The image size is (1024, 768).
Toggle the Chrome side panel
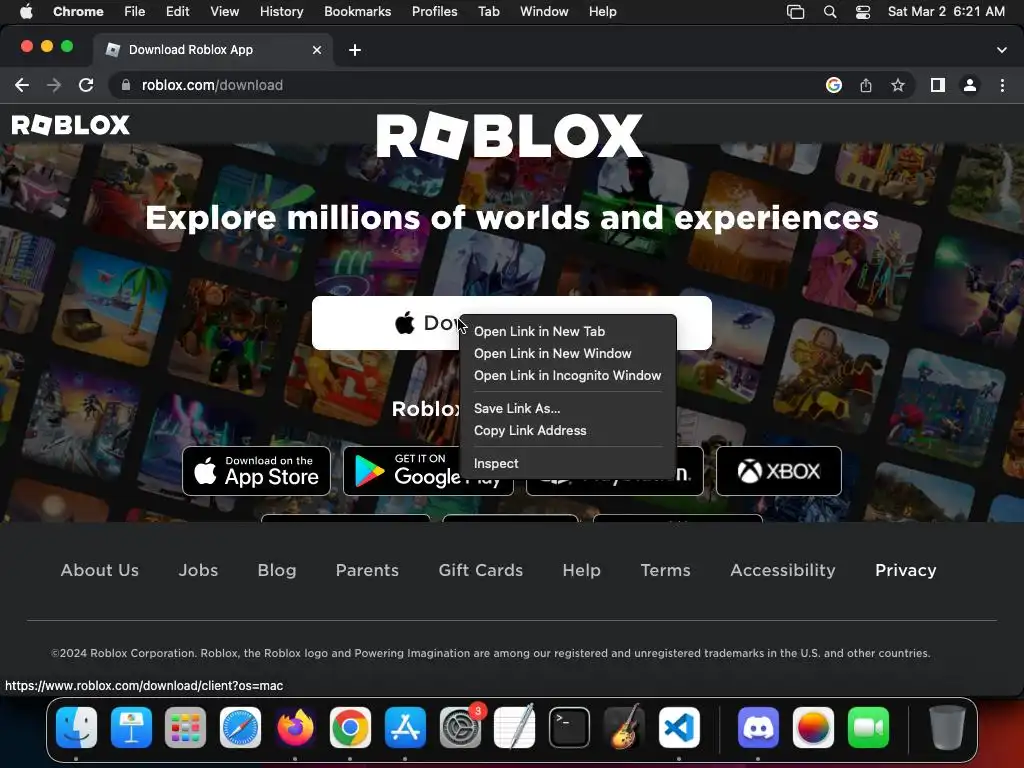[938, 85]
